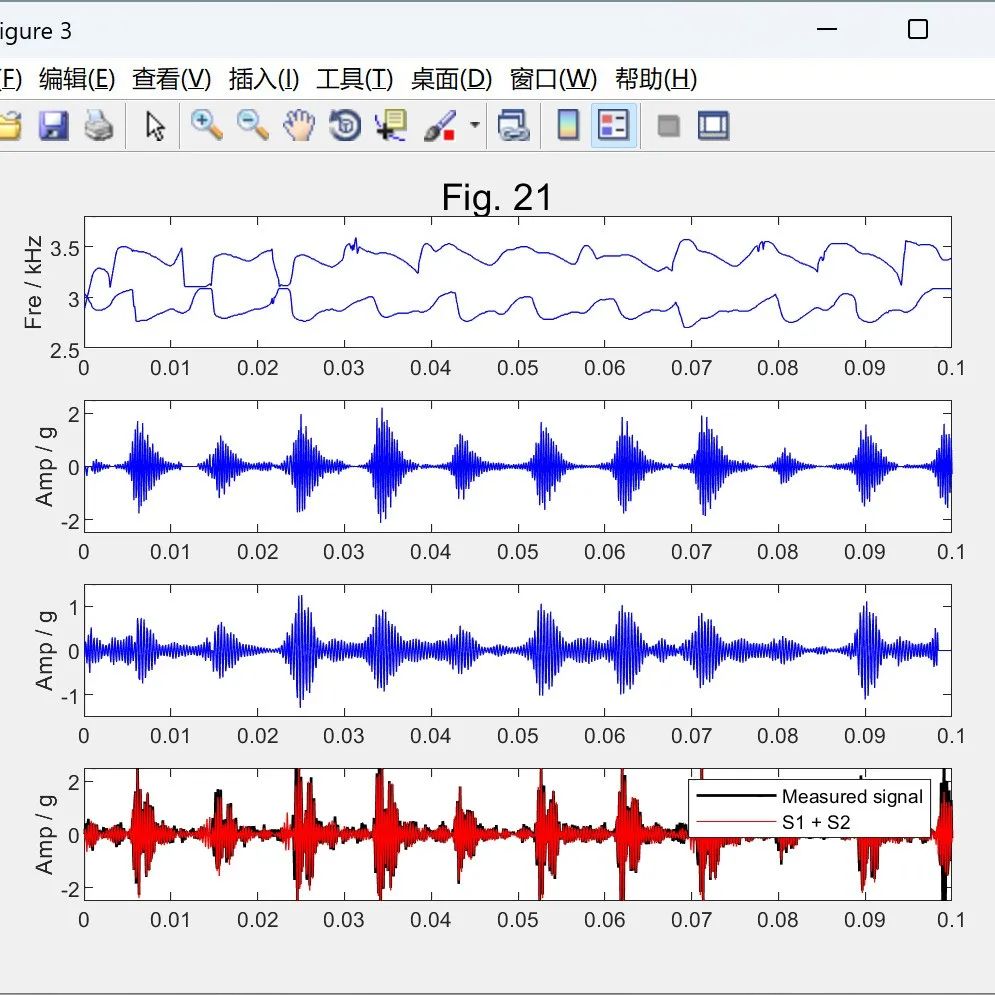This screenshot has width=995, height=995.
Task: Open the Brush color dropdown arrow
Action: coord(475,125)
